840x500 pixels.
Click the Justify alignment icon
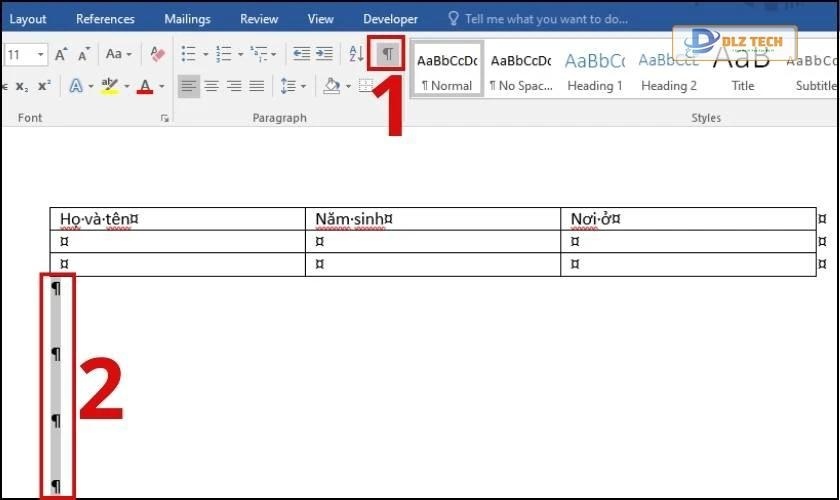[x=257, y=86]
